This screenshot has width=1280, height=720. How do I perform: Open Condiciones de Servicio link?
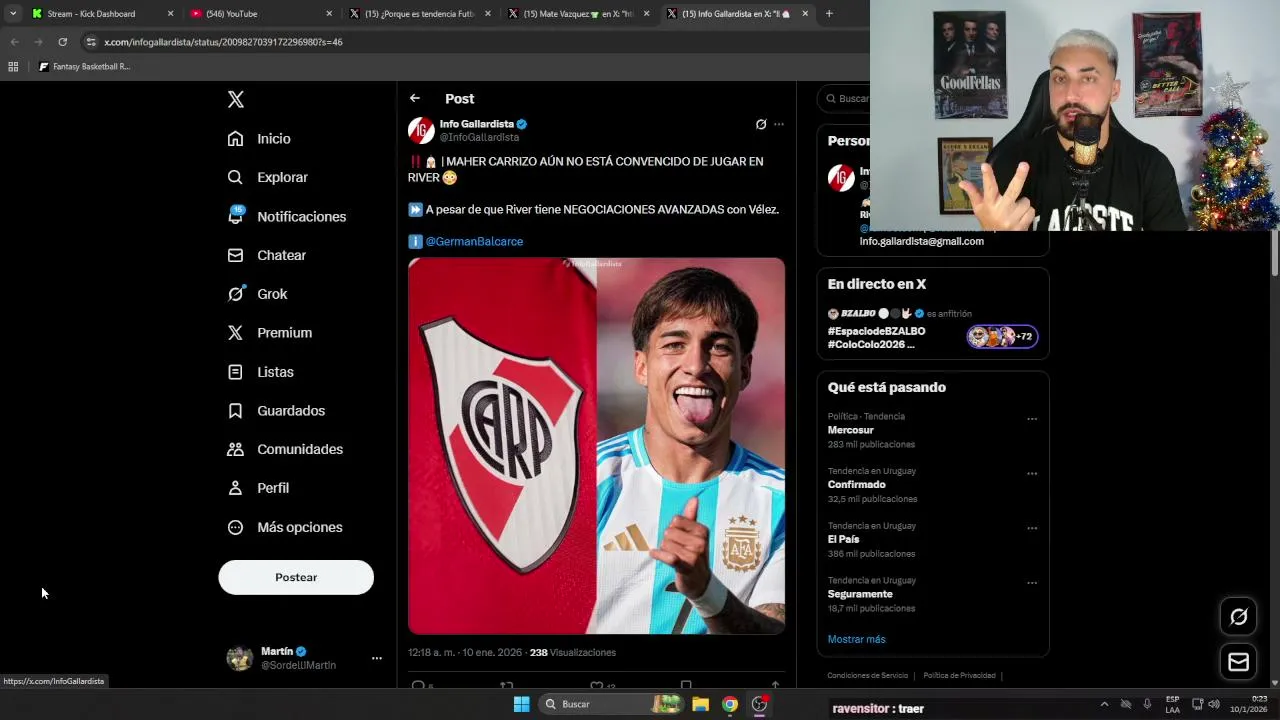pyautogui.click(x=868, y=676)
